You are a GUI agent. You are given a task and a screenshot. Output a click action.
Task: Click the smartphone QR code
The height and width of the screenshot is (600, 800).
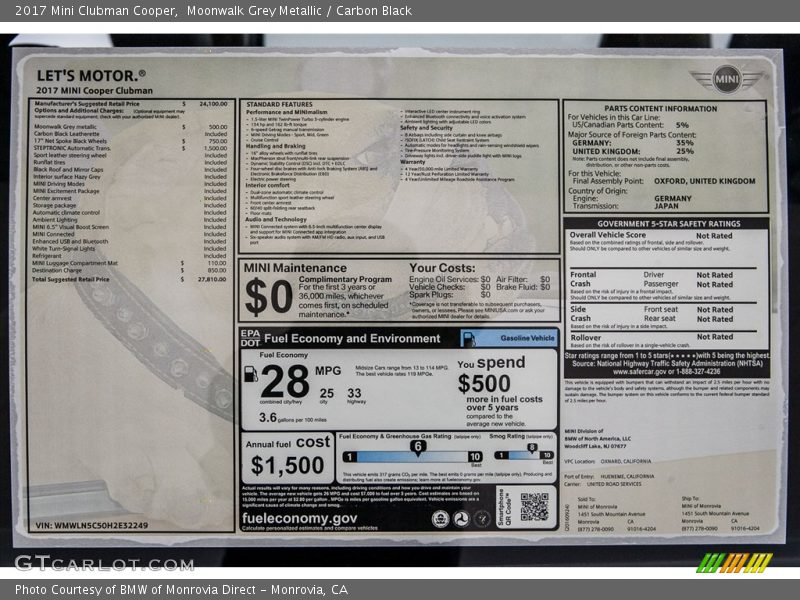pyautogui.click(x=534, y=507)
